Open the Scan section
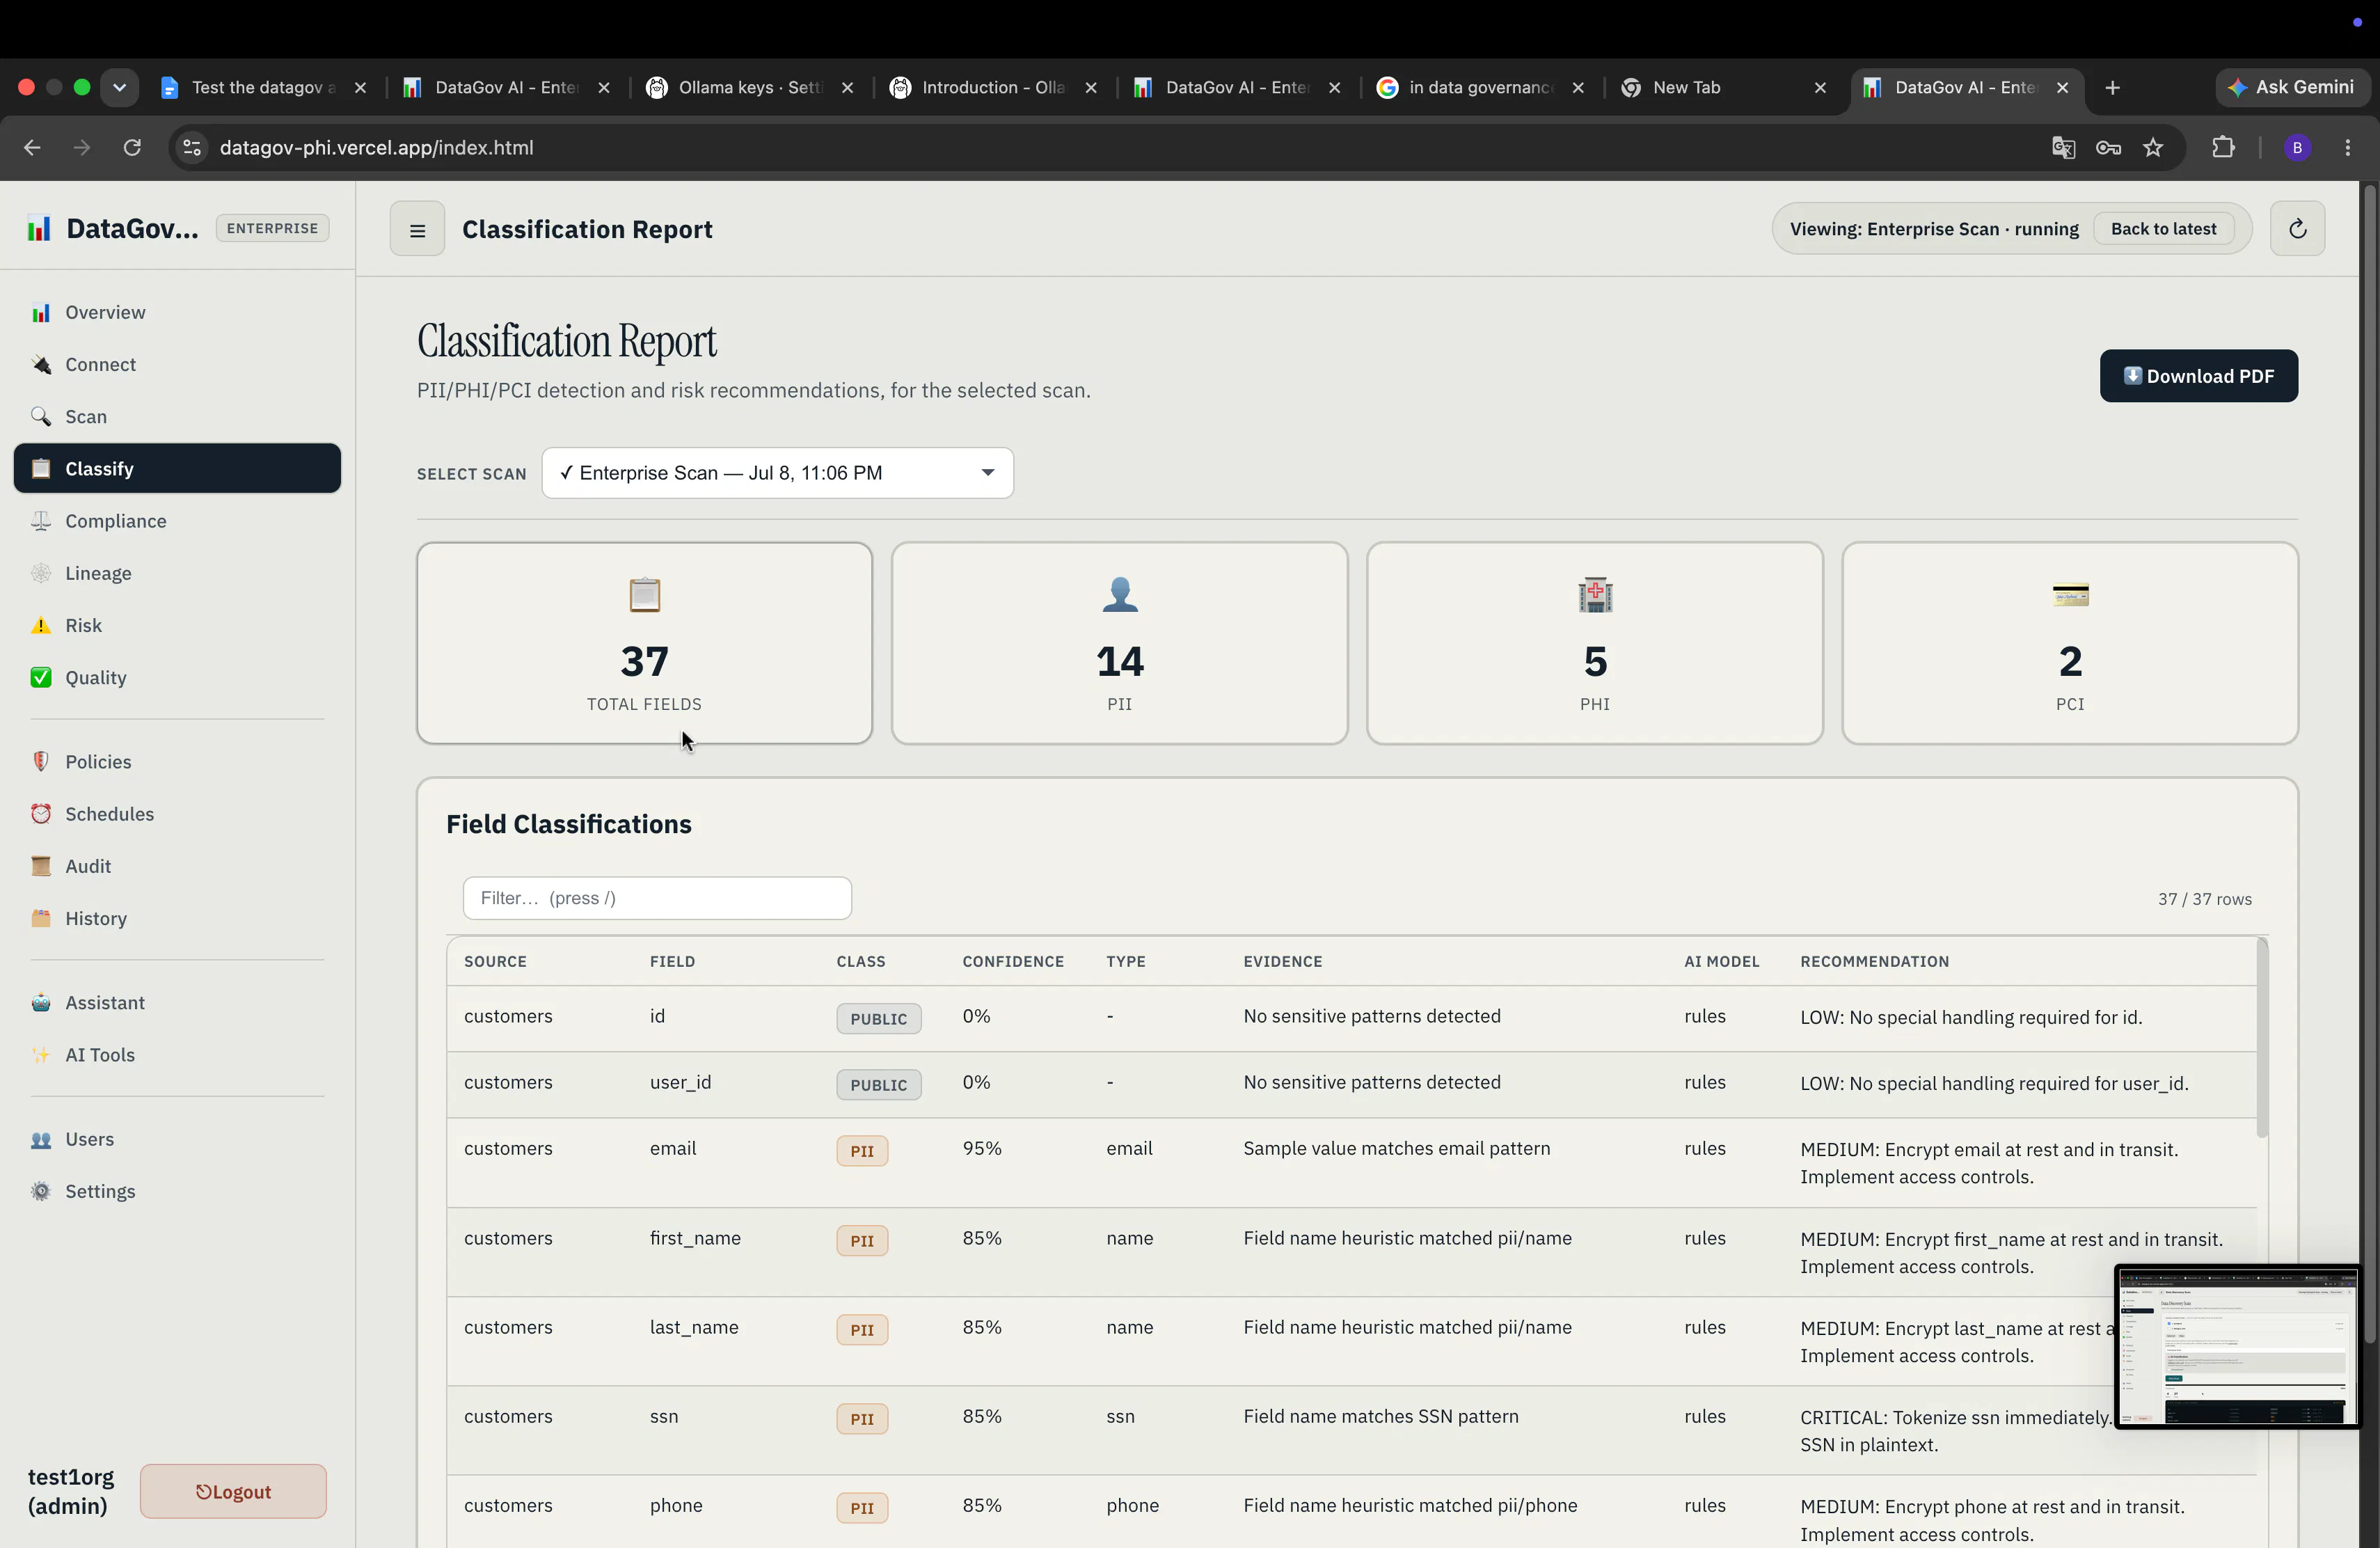2380x1548 pixels. point(177,416)
